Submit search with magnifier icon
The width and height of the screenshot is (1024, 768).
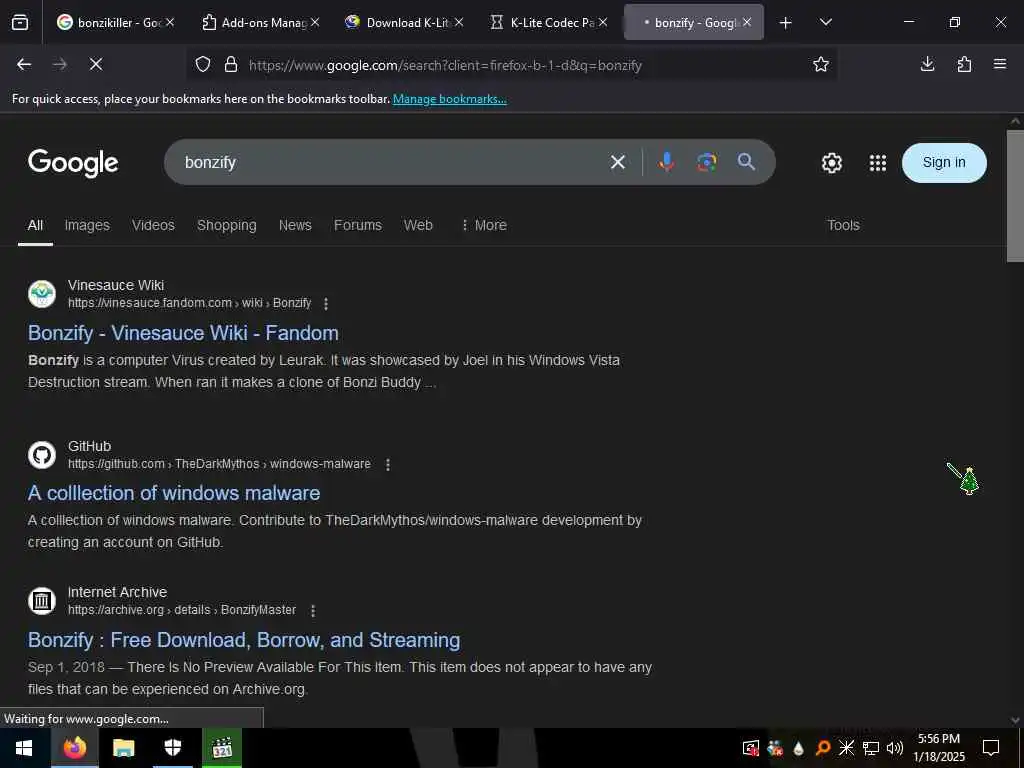(746, 162)
